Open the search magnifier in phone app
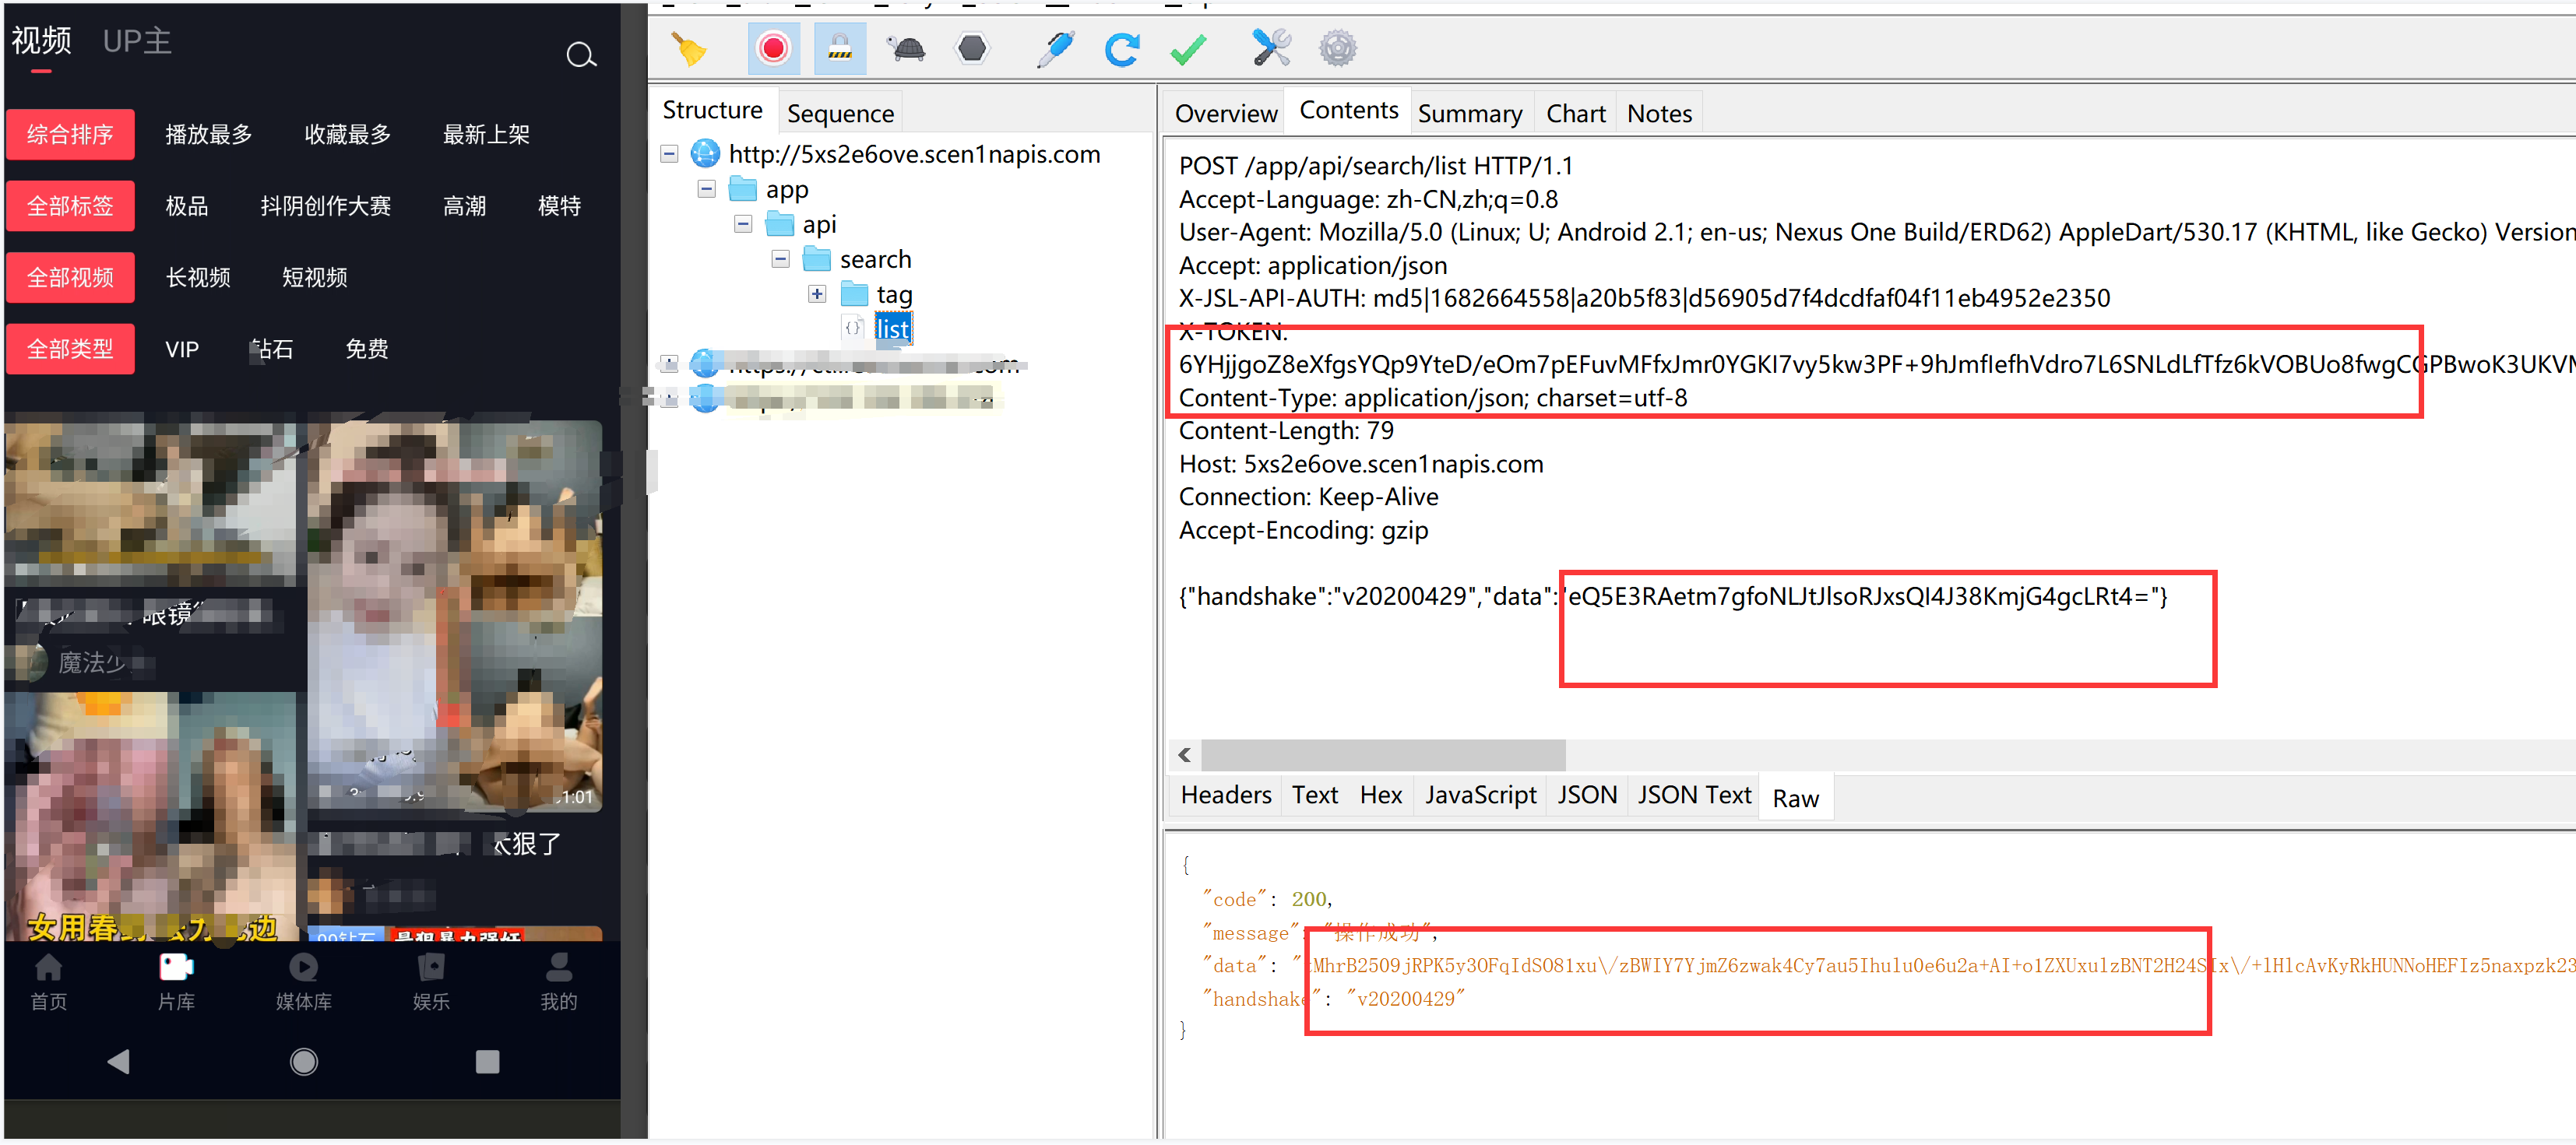Image resolution: width=2576 pixels, height=1145 pixels. coord(581,55)
